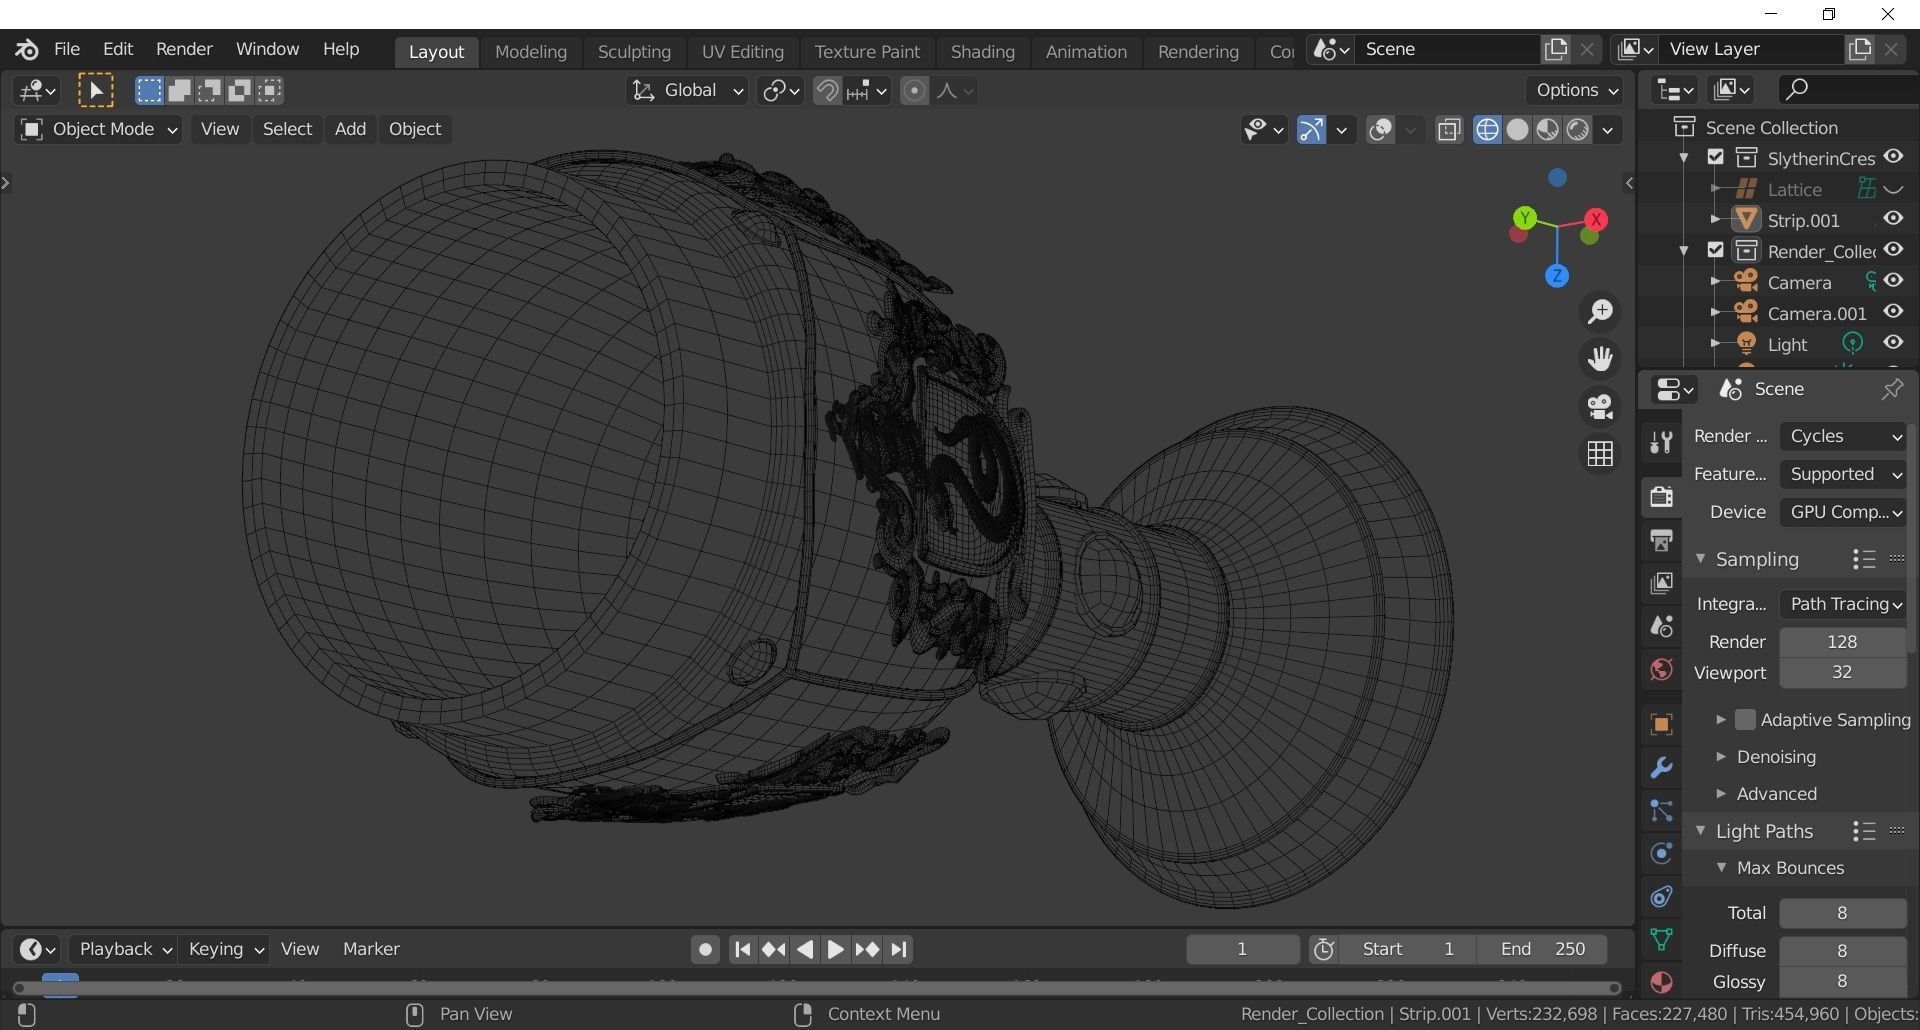Open View Layer properties tab
The width and height of the screenshot is (1920, 1030).
pos(1662,583)
